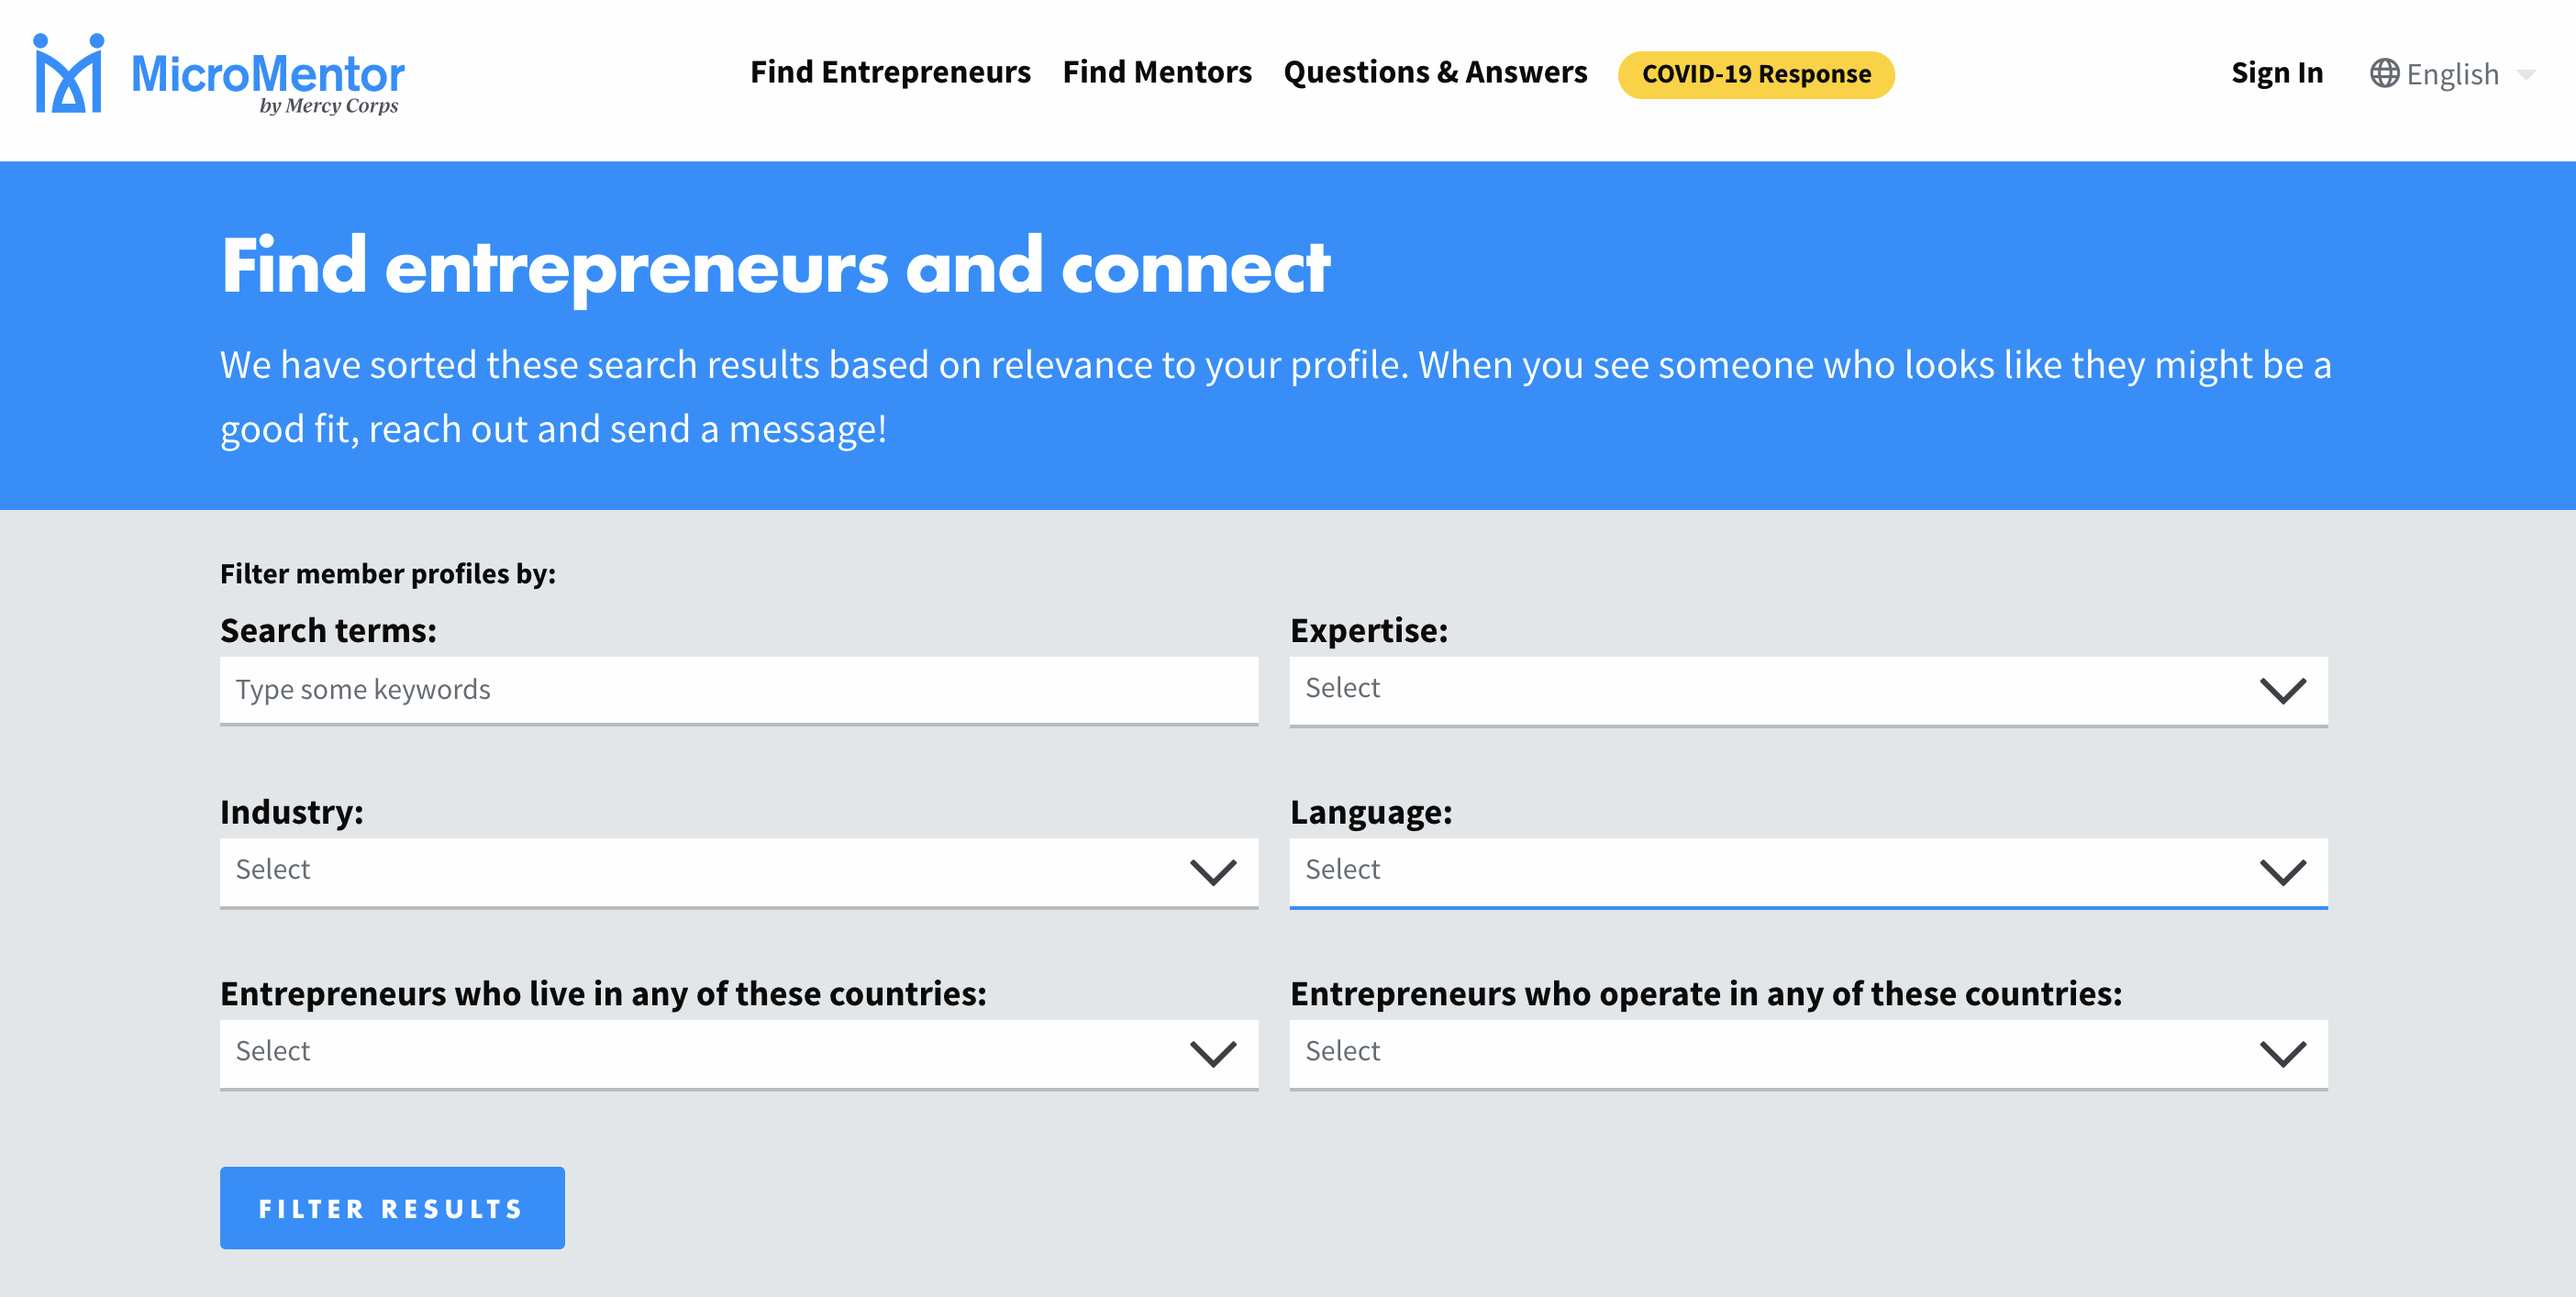This screenshot has width=2576, height=1297.
Task: Open the Questions & Answers page
Action: click(1436, 72)
